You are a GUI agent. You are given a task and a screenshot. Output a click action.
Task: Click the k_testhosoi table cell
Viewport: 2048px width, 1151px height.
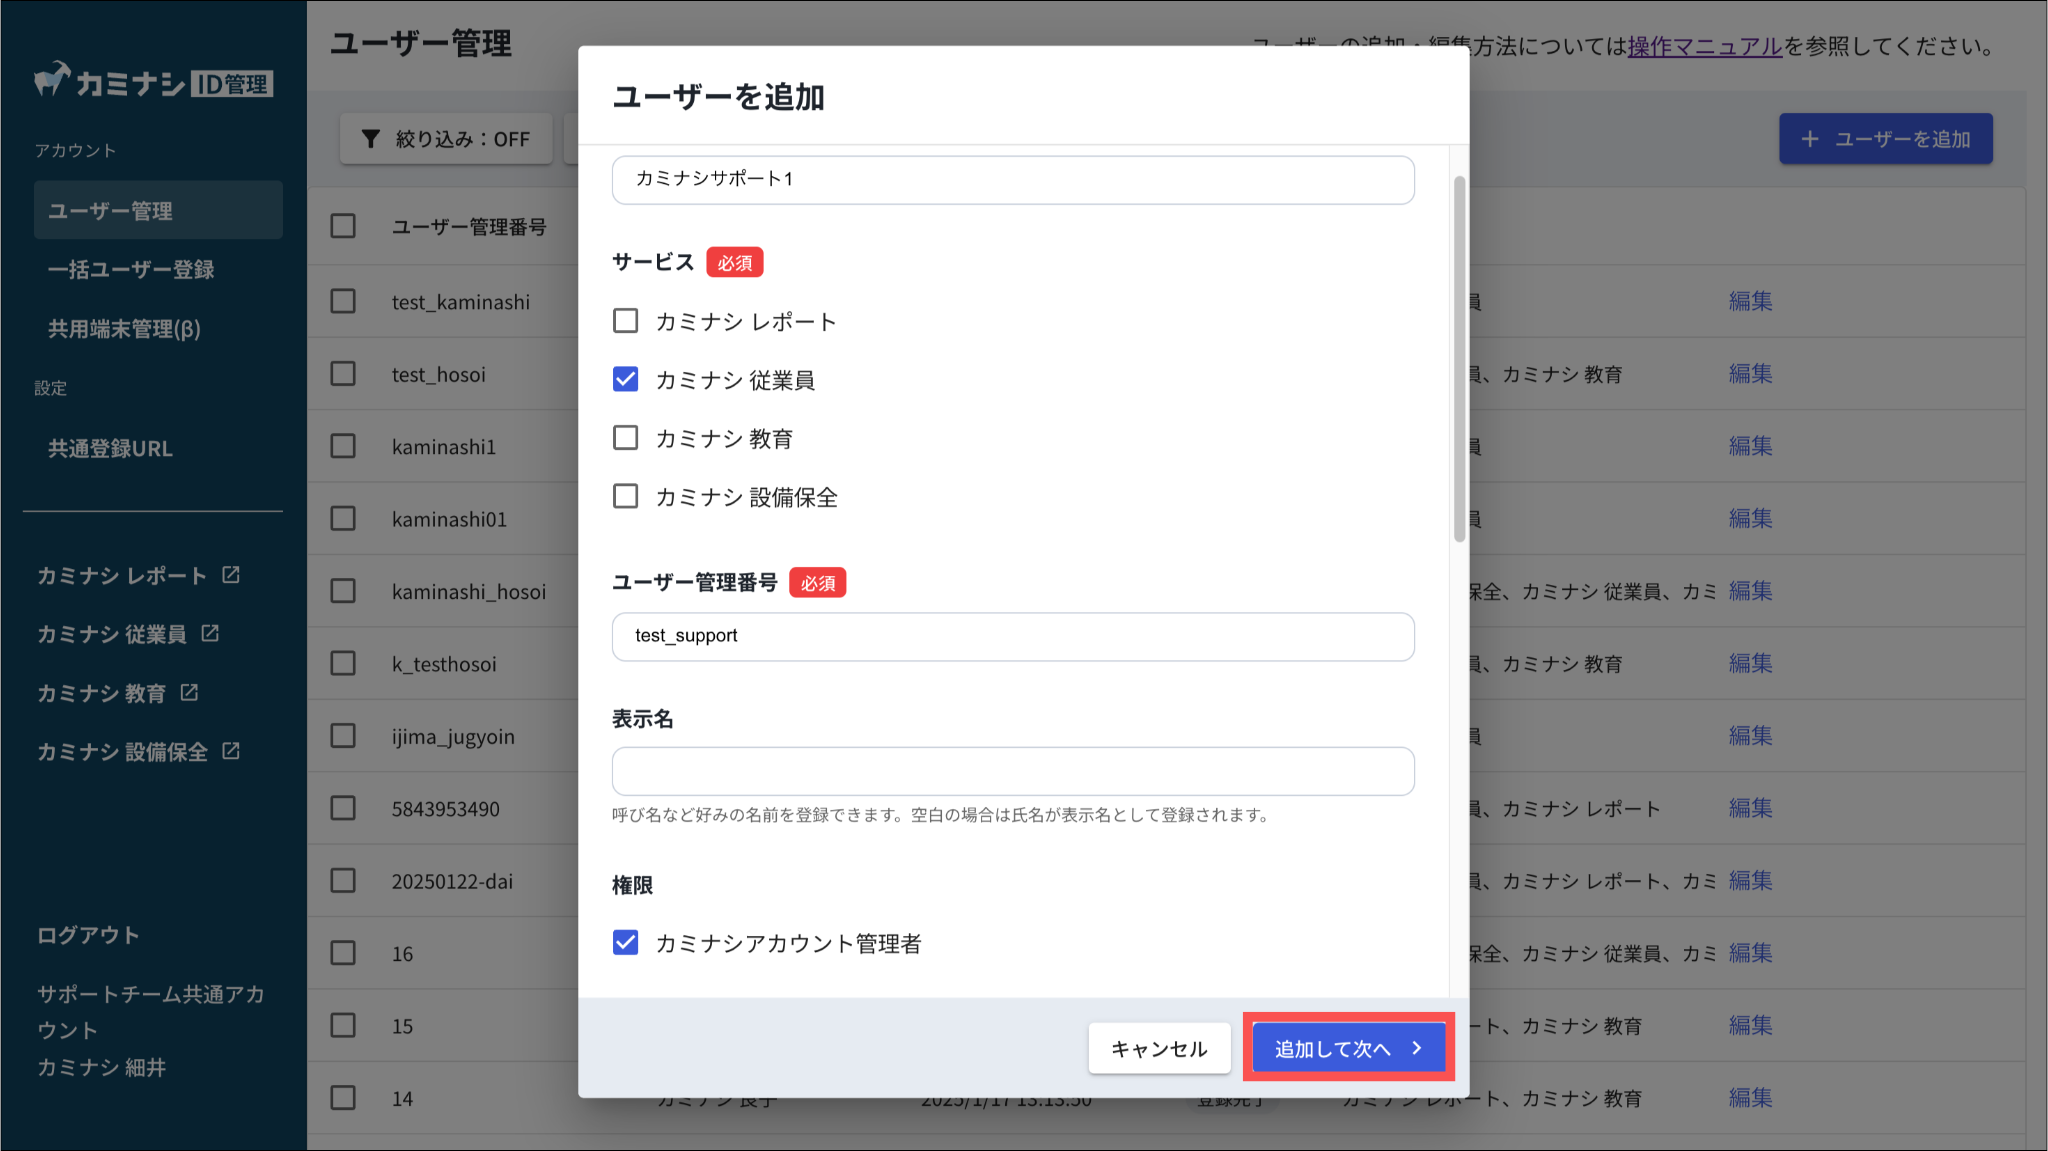pos(444,664)
